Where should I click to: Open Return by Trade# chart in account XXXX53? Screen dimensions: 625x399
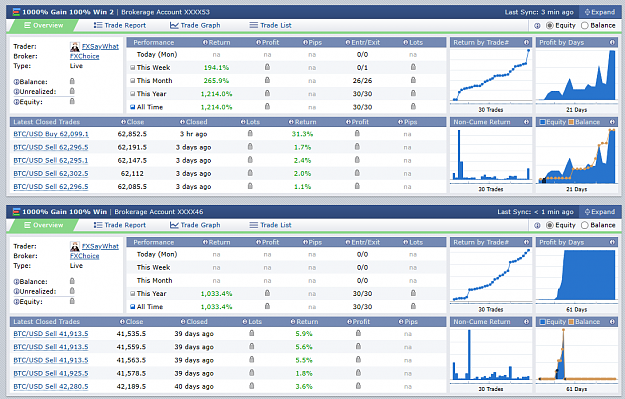(x=491, y=75)
